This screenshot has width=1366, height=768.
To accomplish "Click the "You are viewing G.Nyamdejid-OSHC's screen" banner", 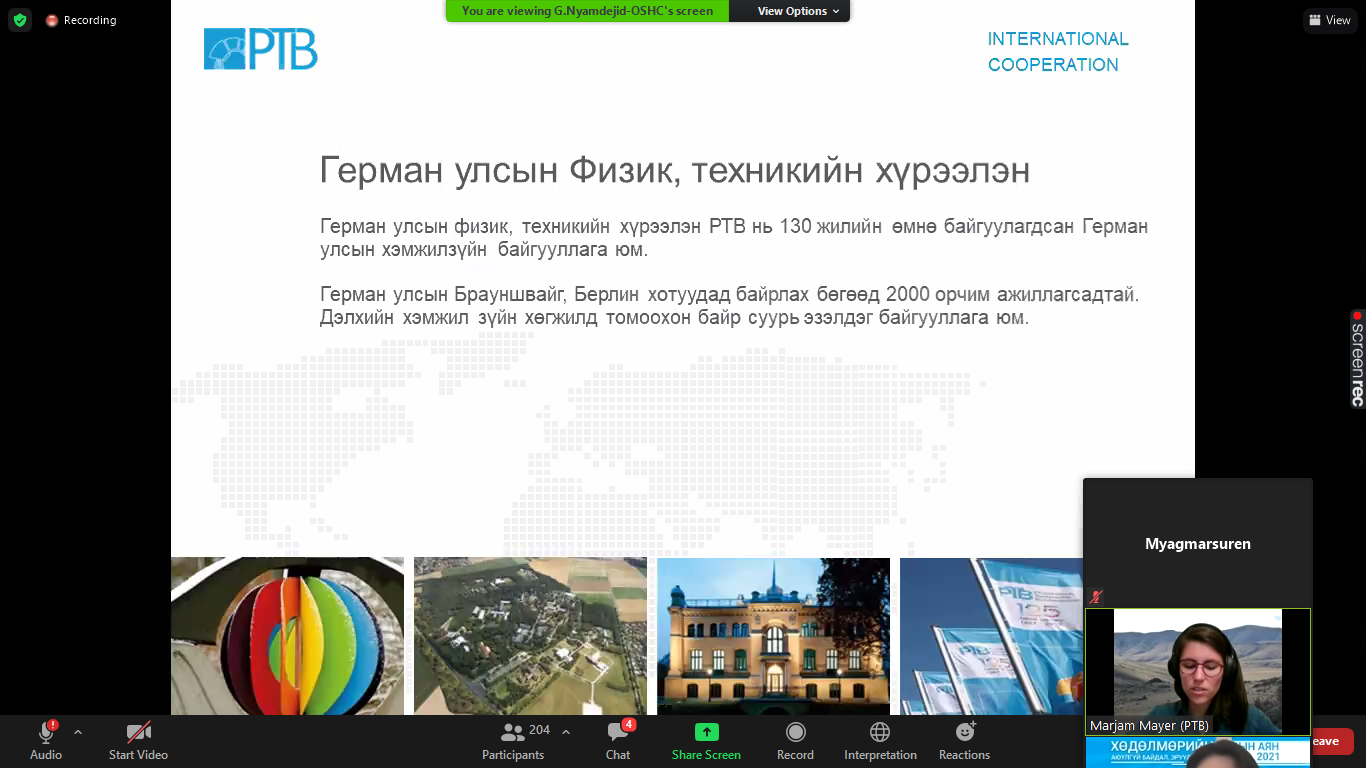I will pos(588,11).
